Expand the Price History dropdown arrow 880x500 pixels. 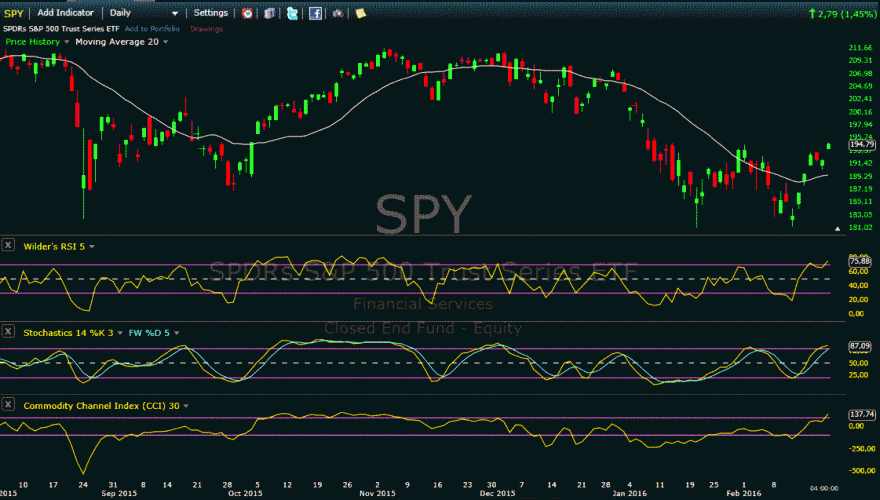click(x=66, y=42)
